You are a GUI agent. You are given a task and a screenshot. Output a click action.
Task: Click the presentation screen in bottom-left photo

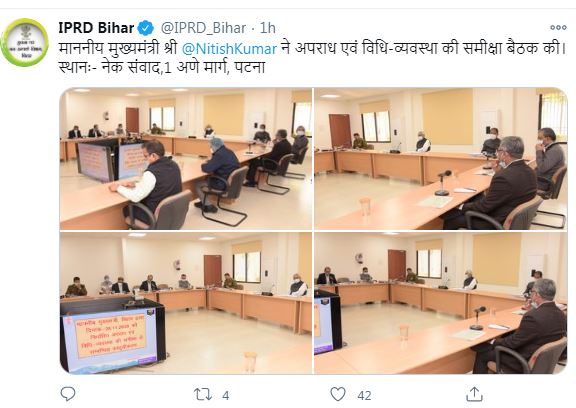110,340
